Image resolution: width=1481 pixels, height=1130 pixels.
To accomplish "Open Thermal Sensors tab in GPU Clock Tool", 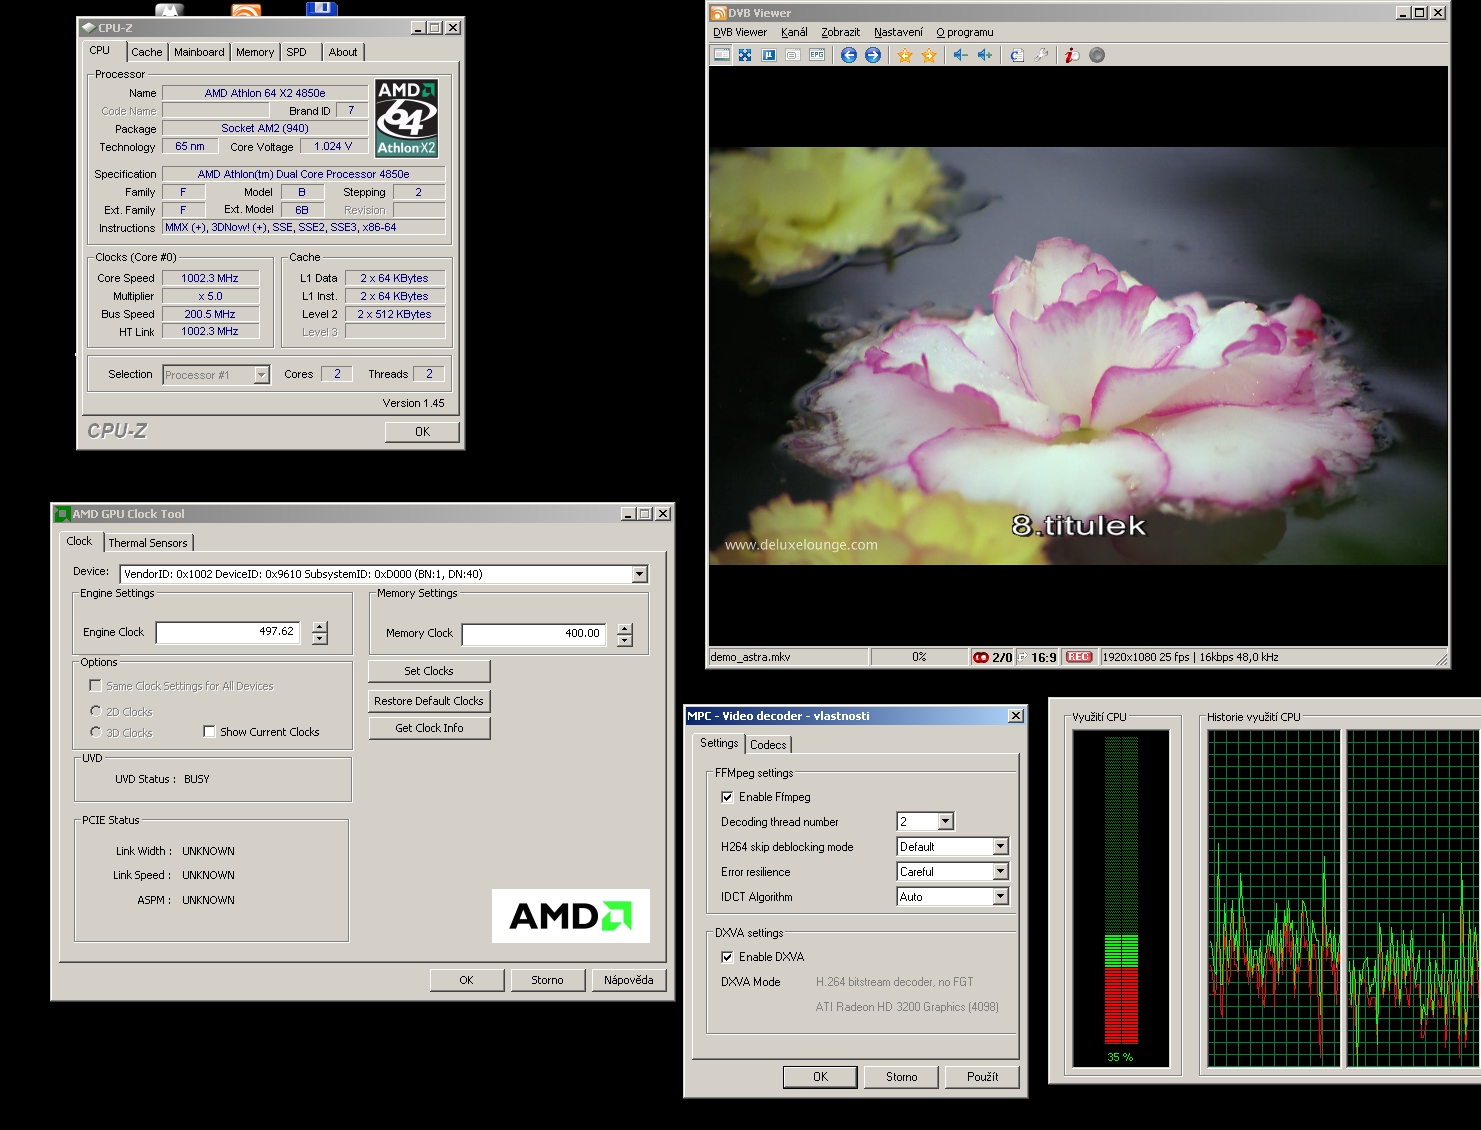I will [148, 543].
